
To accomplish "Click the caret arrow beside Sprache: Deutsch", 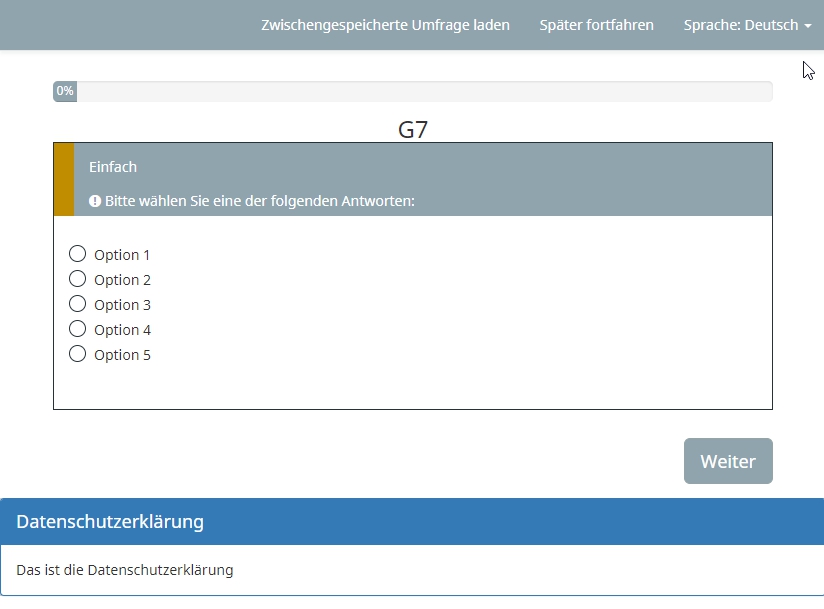I will (x=808, y=26).
